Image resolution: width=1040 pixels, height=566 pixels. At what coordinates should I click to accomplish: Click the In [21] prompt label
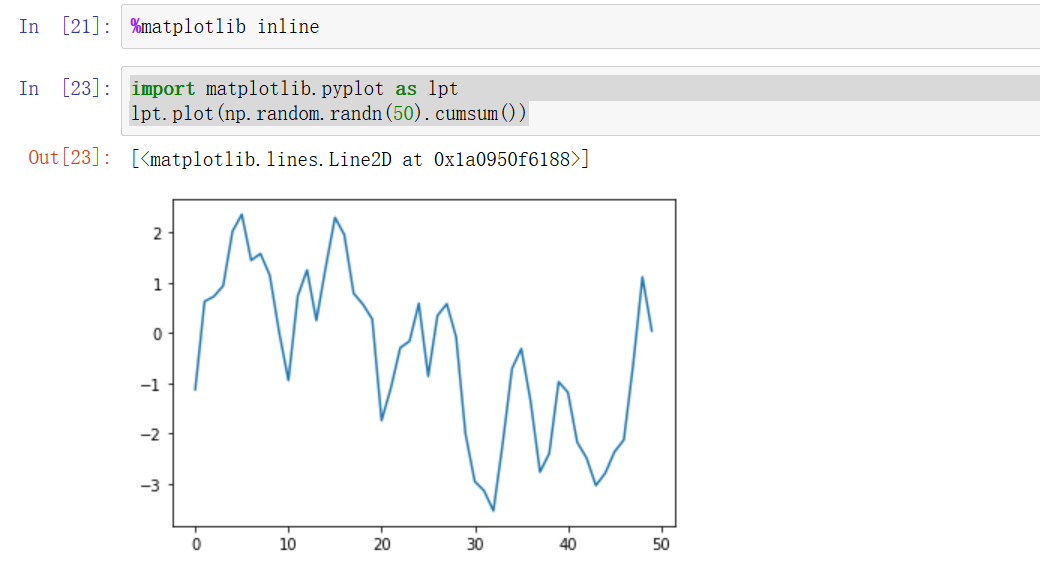pos(65,27)
